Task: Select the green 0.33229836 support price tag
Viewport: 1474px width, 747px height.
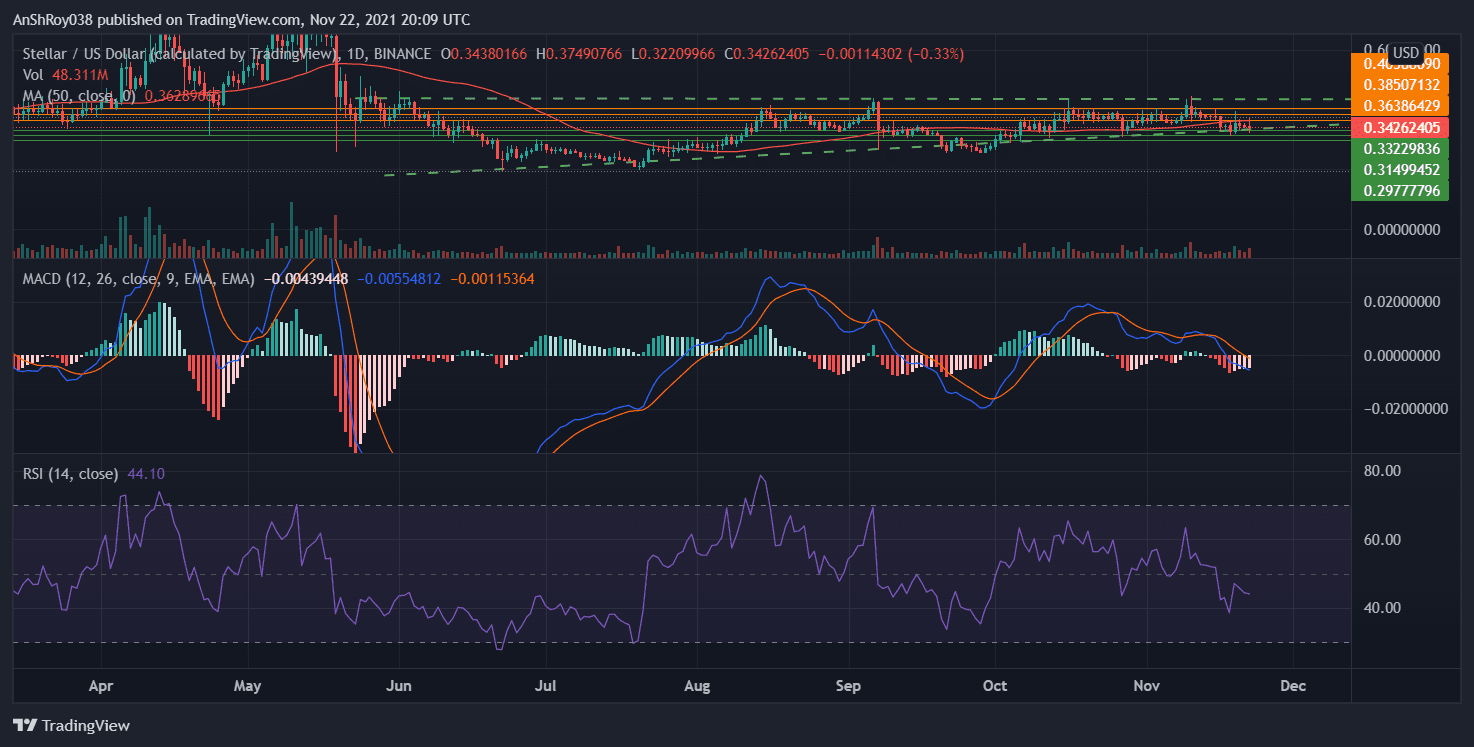Action: pyautogui.click(x=1404, y=148)
